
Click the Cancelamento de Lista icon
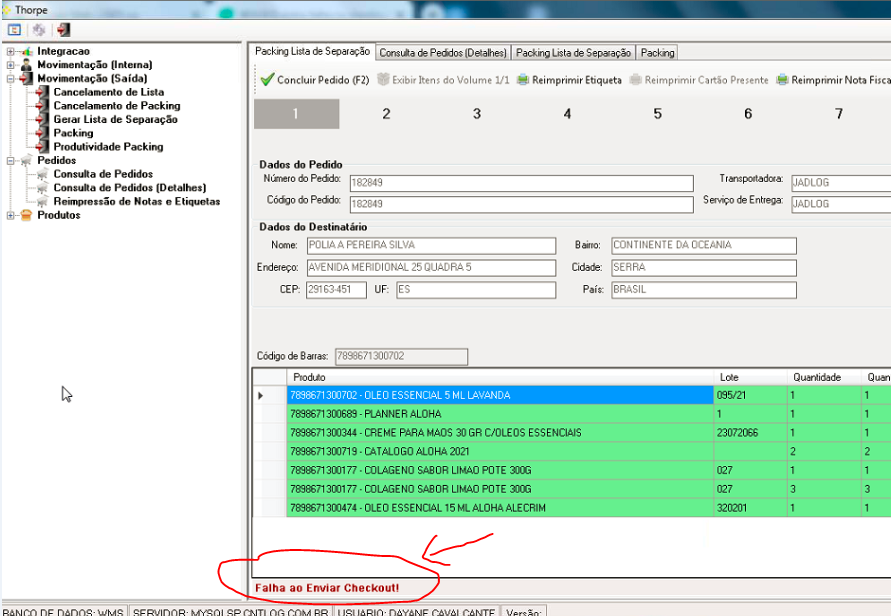[x=42, y=92]
